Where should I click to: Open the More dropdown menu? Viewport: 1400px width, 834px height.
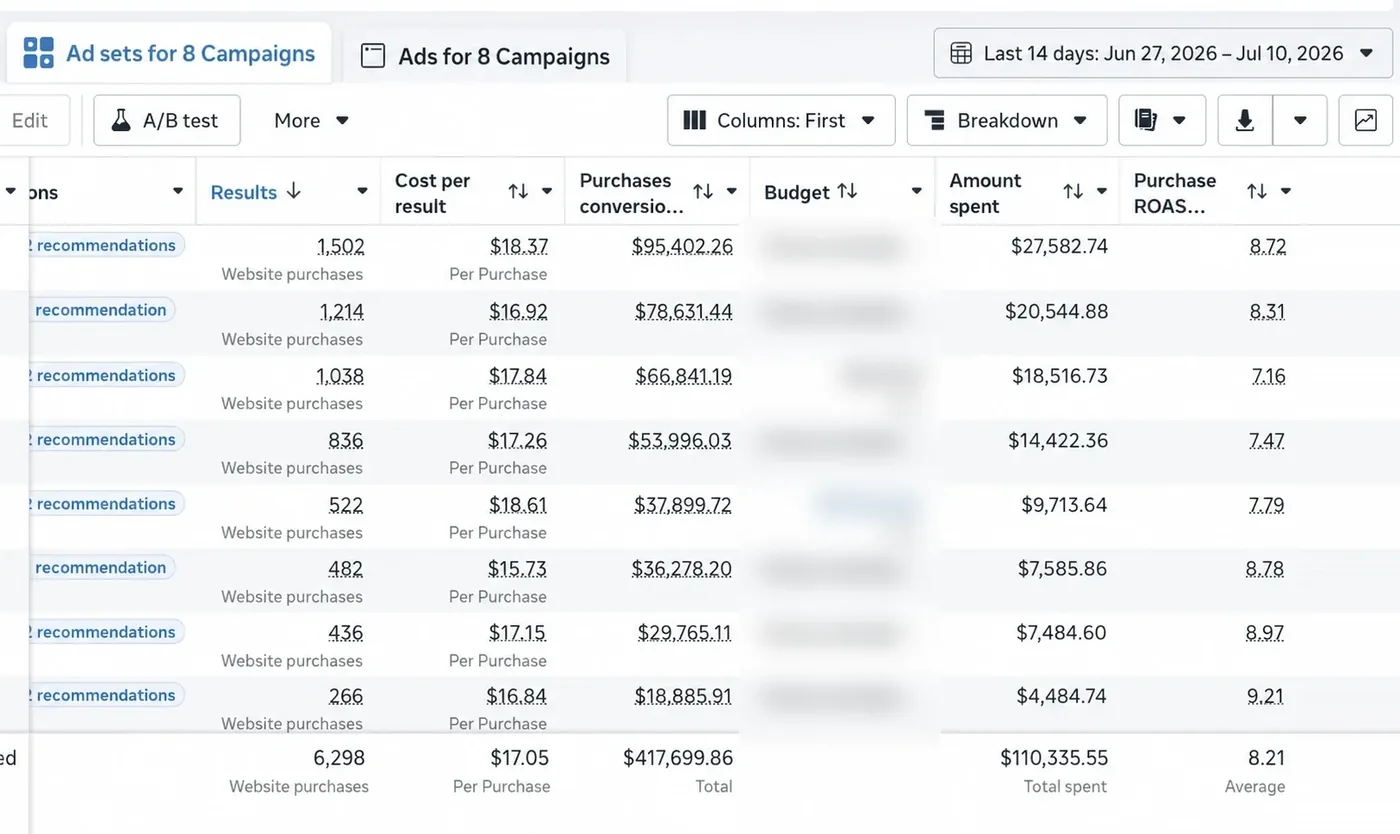(x=311, y=121)
